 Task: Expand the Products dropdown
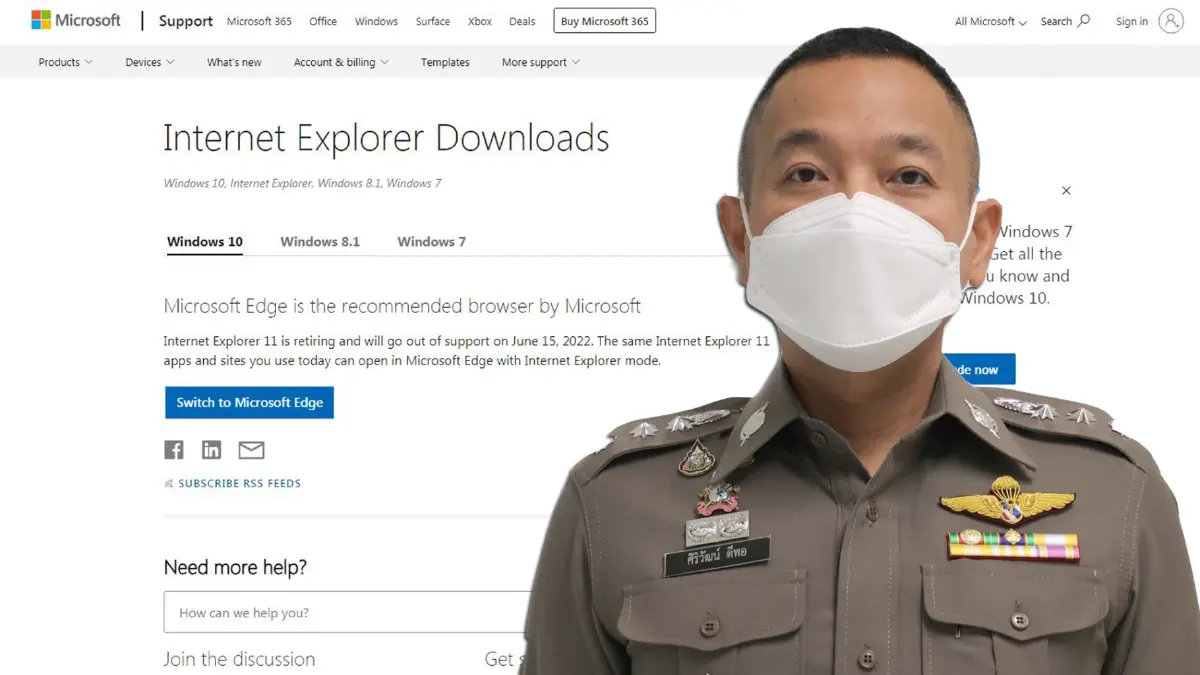click(65, 62)
